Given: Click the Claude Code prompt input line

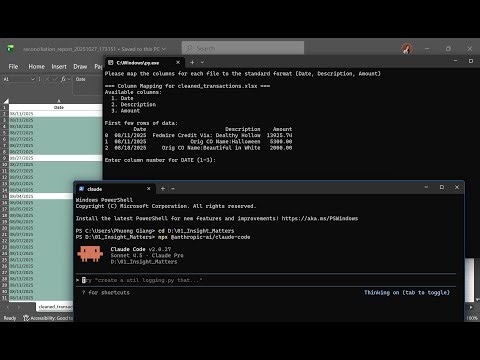Looking at the screenshot, I should [x=266, y=280].
